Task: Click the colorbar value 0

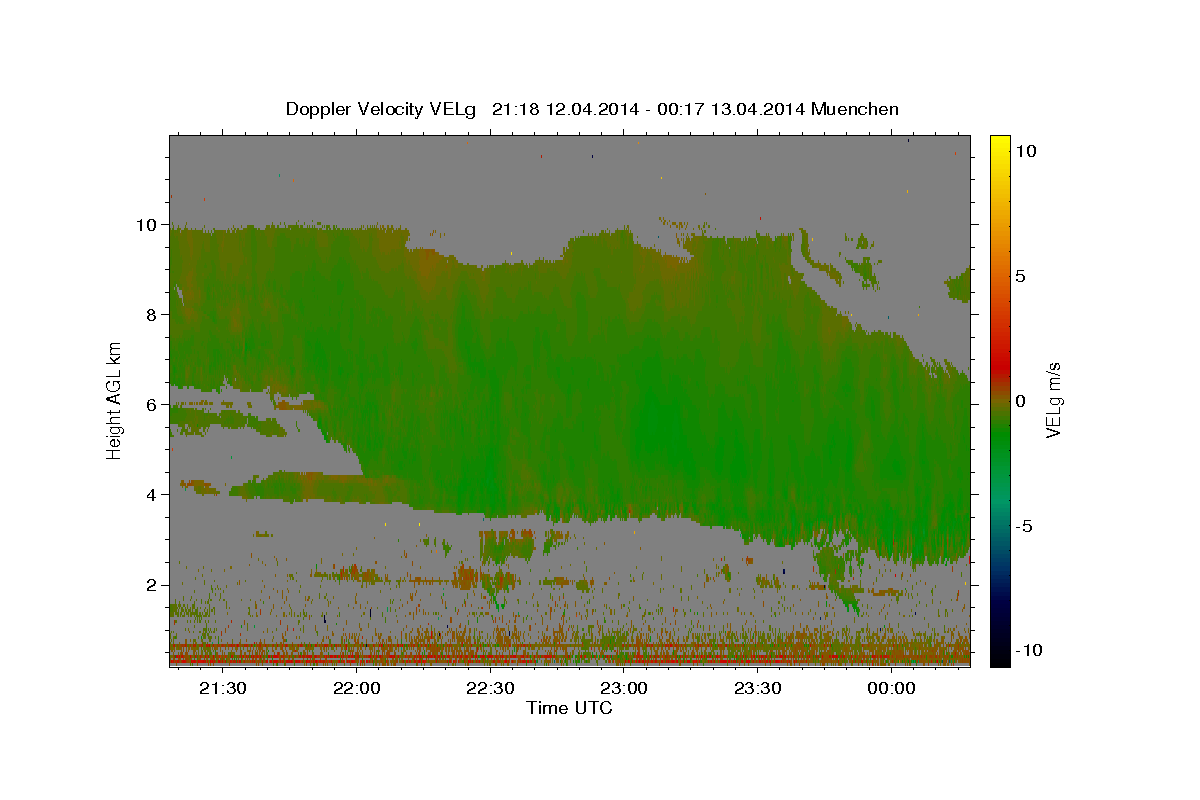Action: [1020, 401]
